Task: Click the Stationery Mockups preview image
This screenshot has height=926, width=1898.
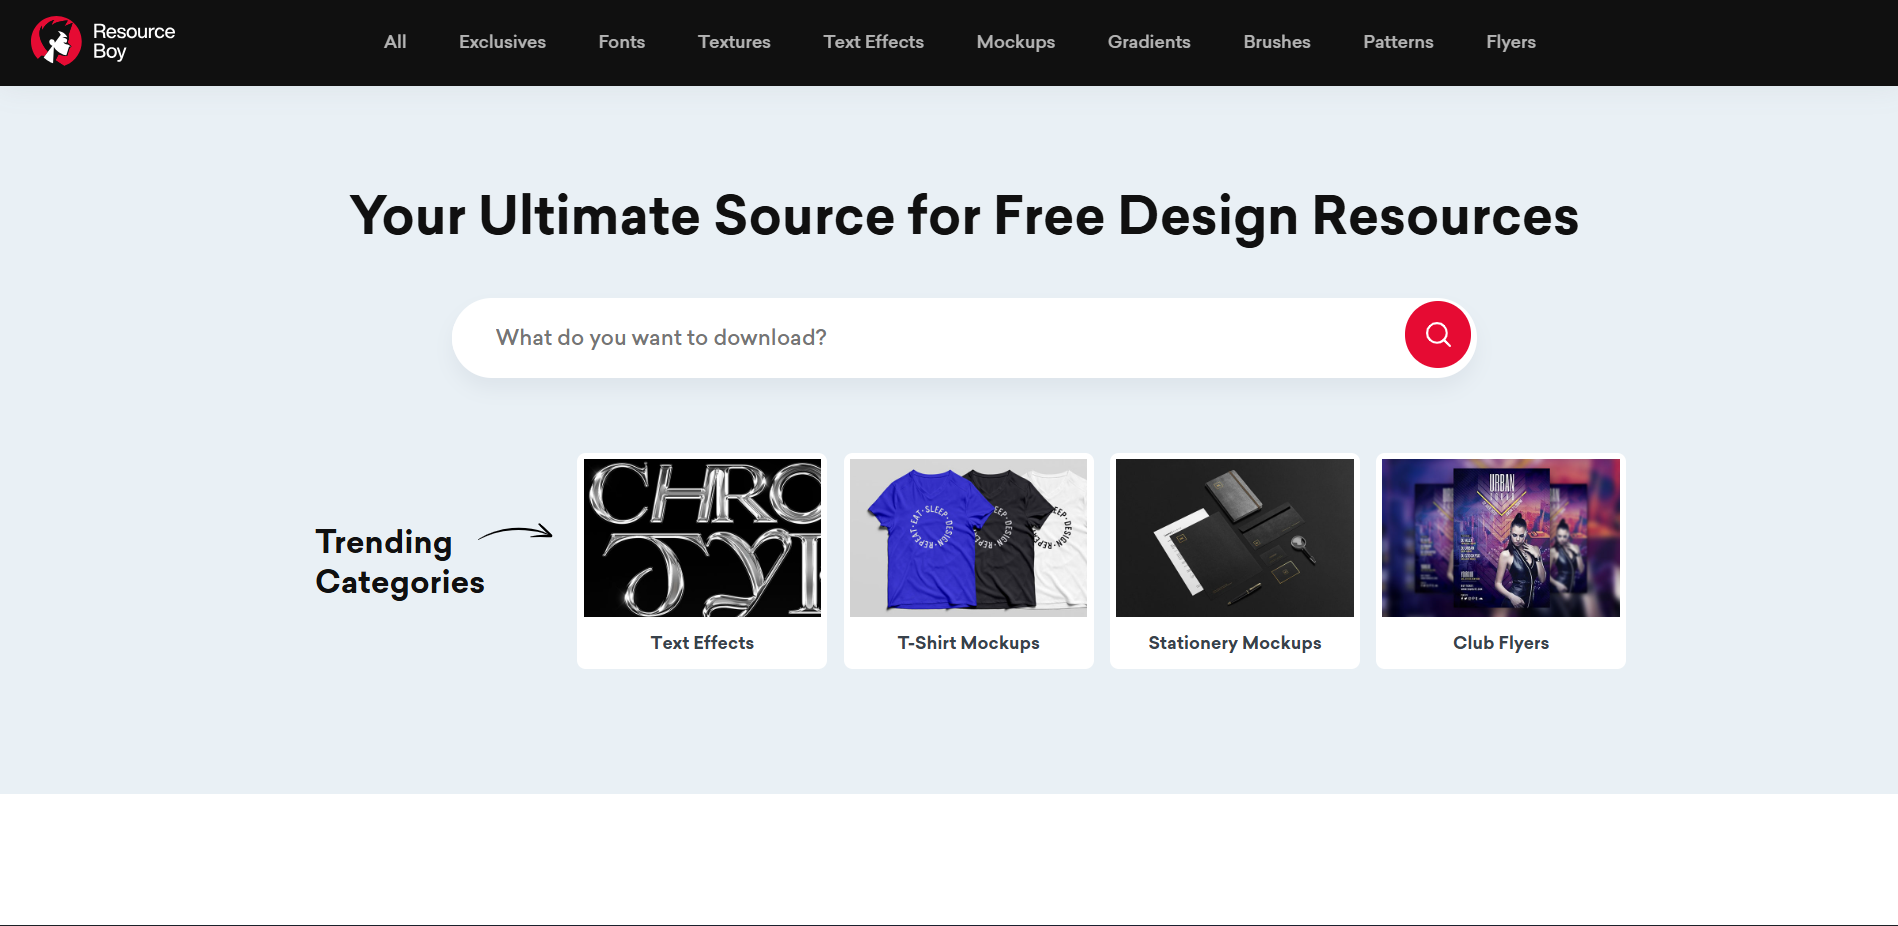Action: point(1234,537)
